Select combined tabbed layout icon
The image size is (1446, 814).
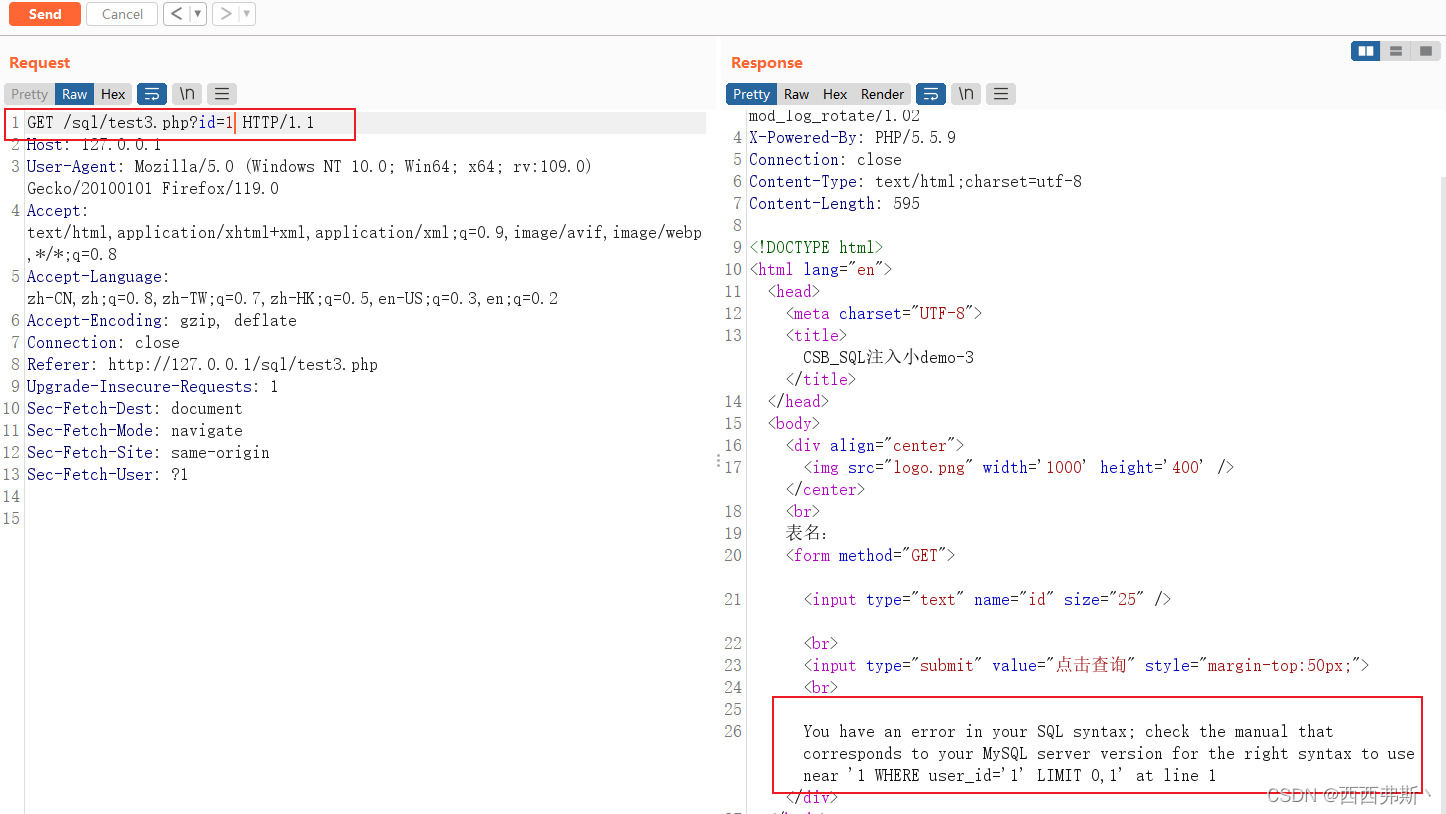(1426, 51)
